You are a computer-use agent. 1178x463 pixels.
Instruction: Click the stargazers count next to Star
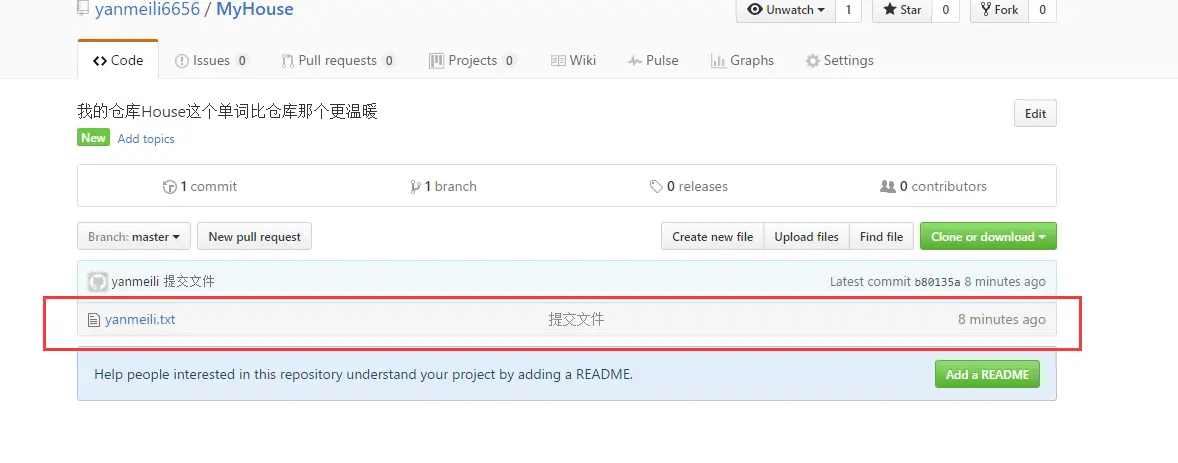point(945,10)
